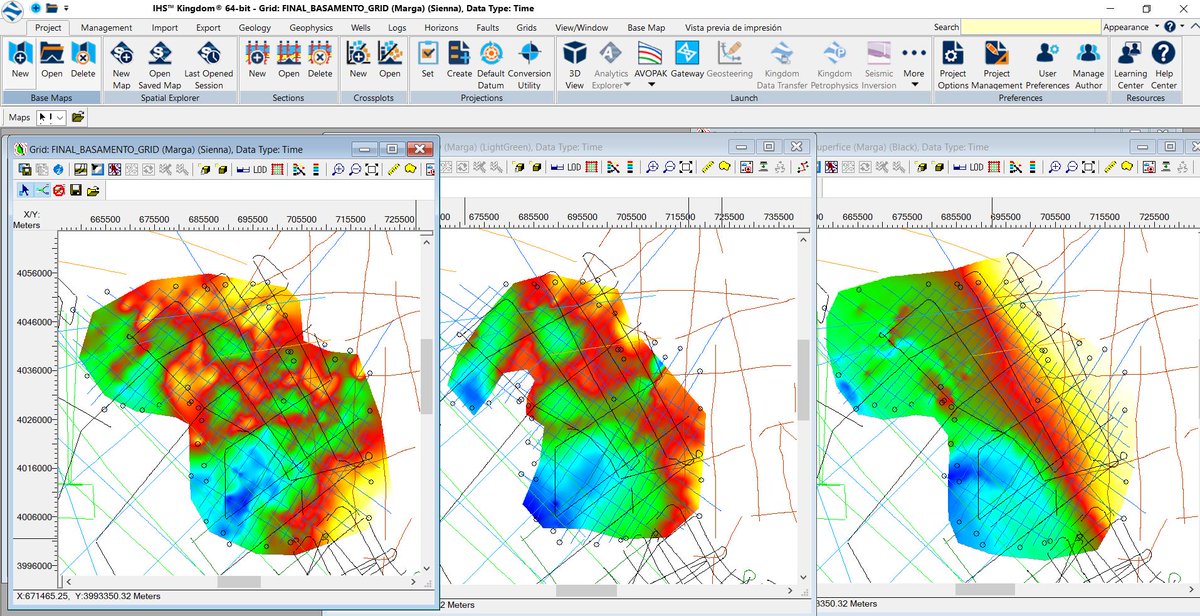Click the color bar icon in Sienna window
The height and width of the screenshot is (616, 1200).
316,169
